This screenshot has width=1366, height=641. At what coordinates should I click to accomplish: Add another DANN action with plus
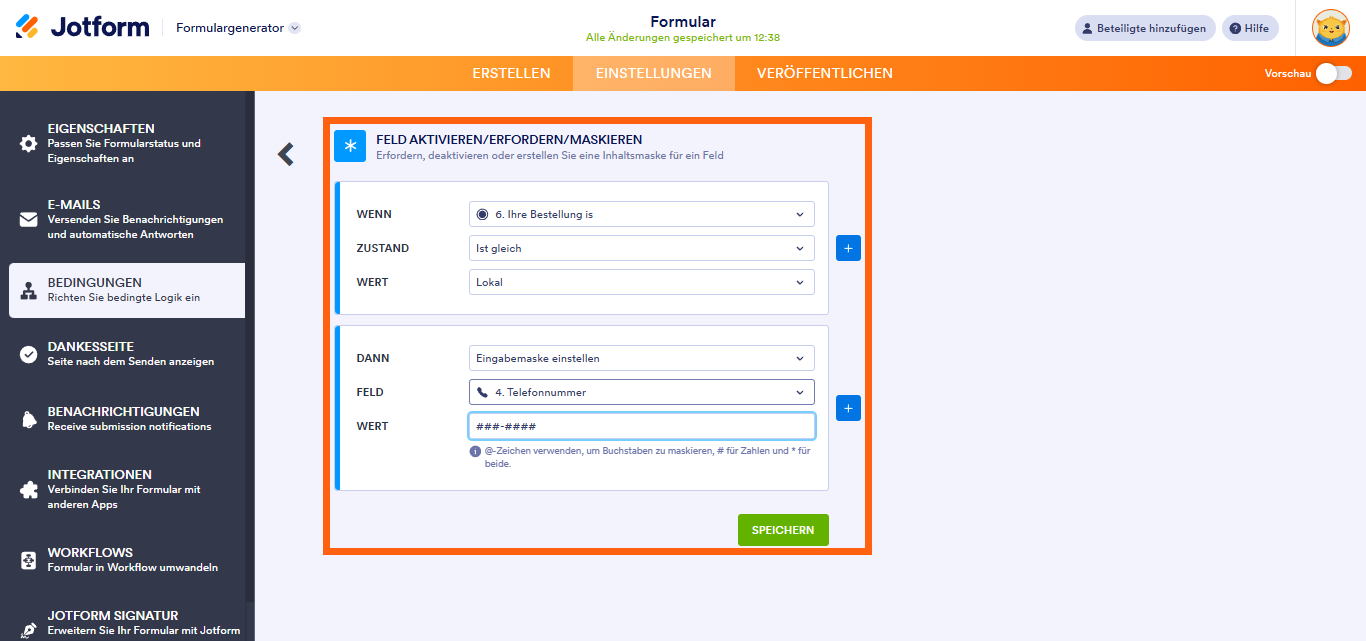click(848, 408)
